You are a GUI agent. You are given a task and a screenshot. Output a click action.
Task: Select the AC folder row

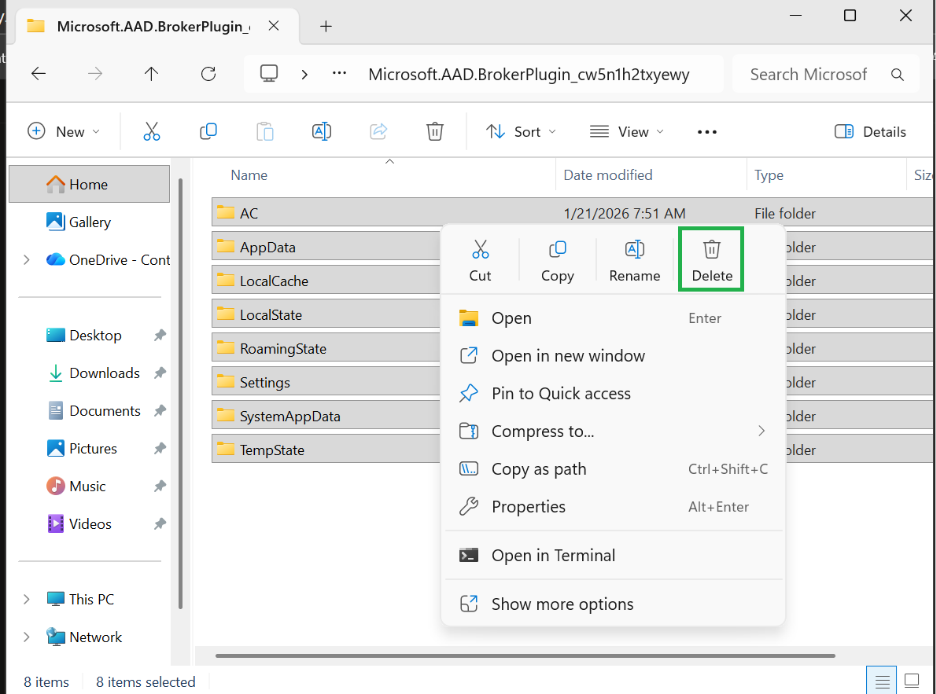(x=572, y=212)
